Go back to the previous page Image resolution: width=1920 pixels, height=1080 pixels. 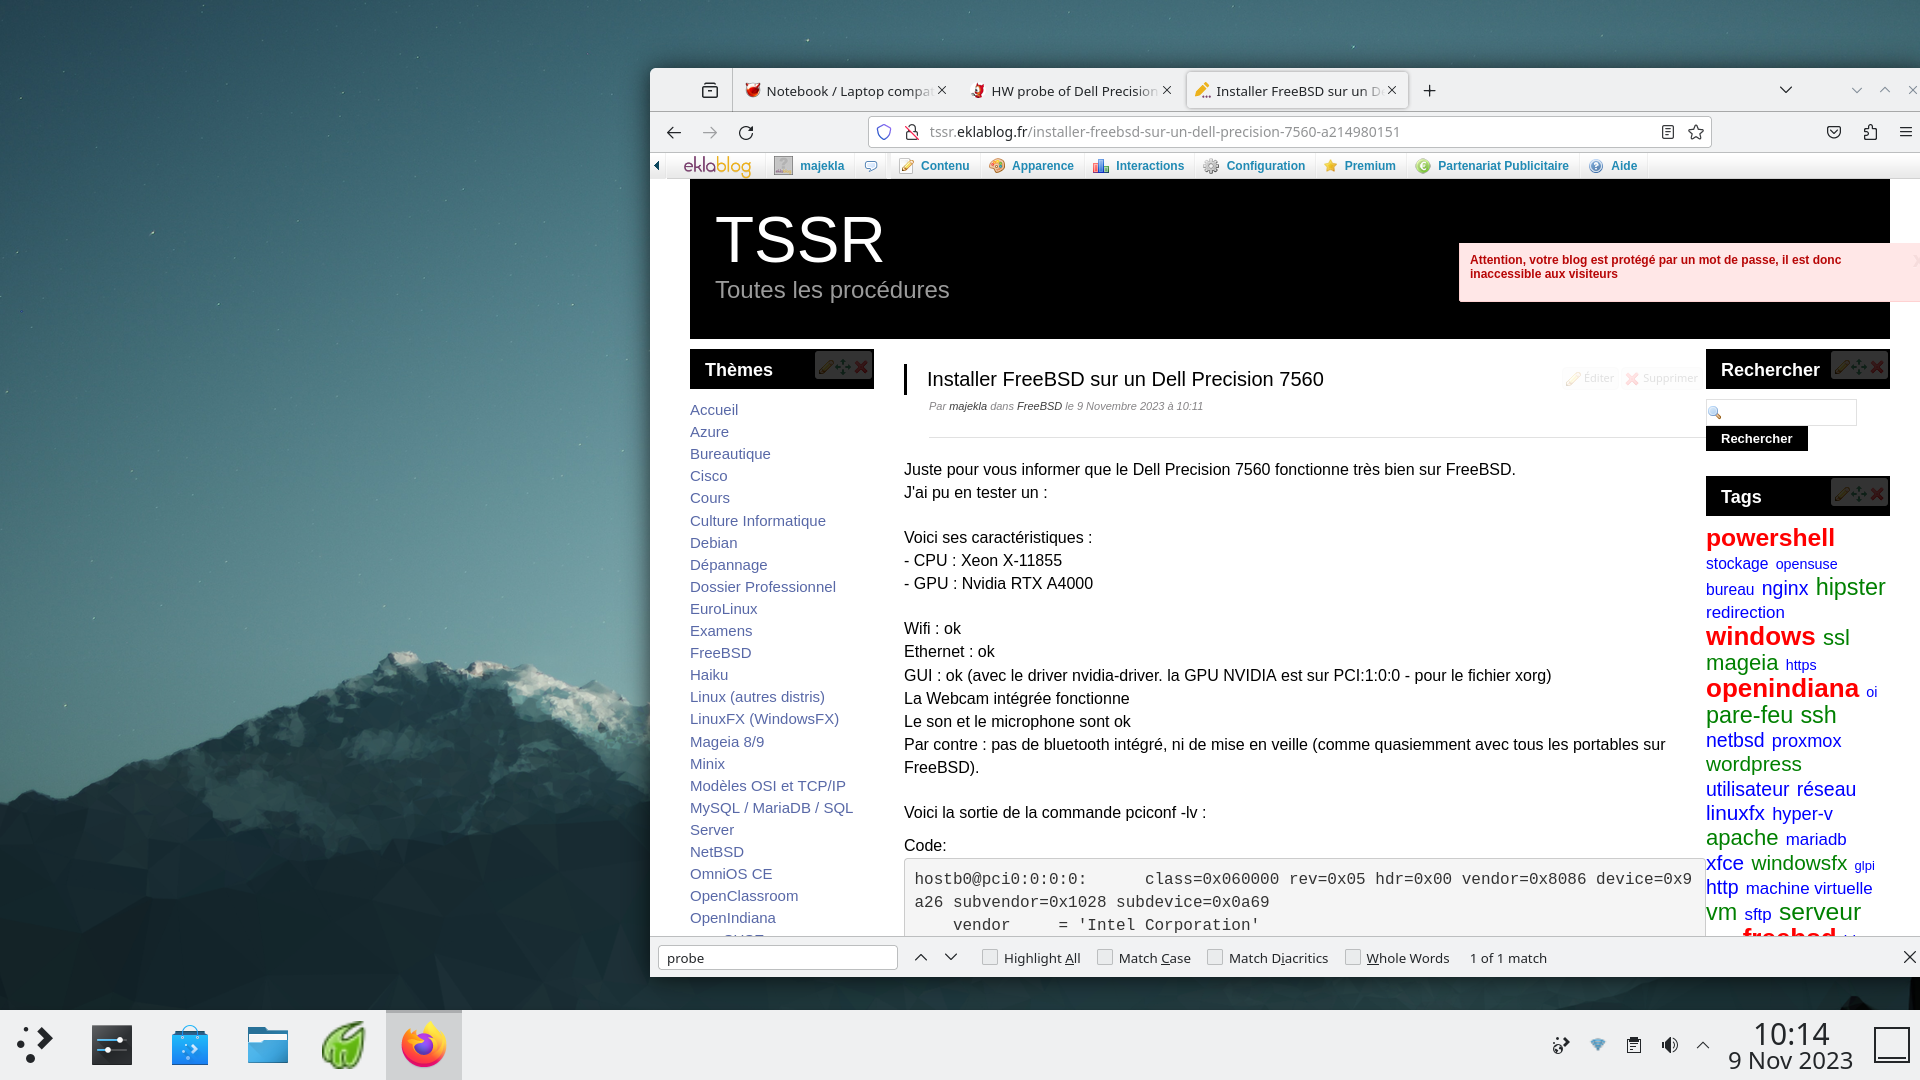(674, 132)
